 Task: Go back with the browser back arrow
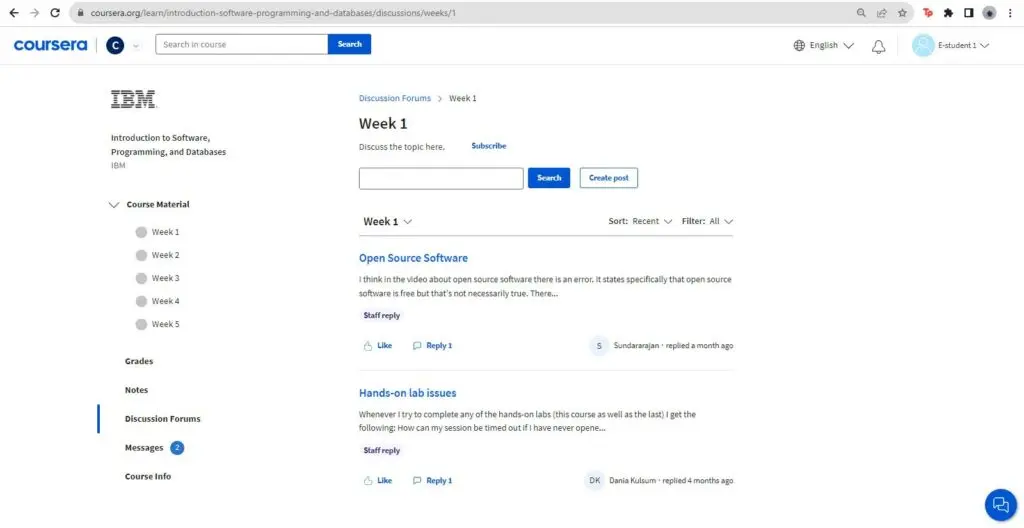click(x=13, y=12)
